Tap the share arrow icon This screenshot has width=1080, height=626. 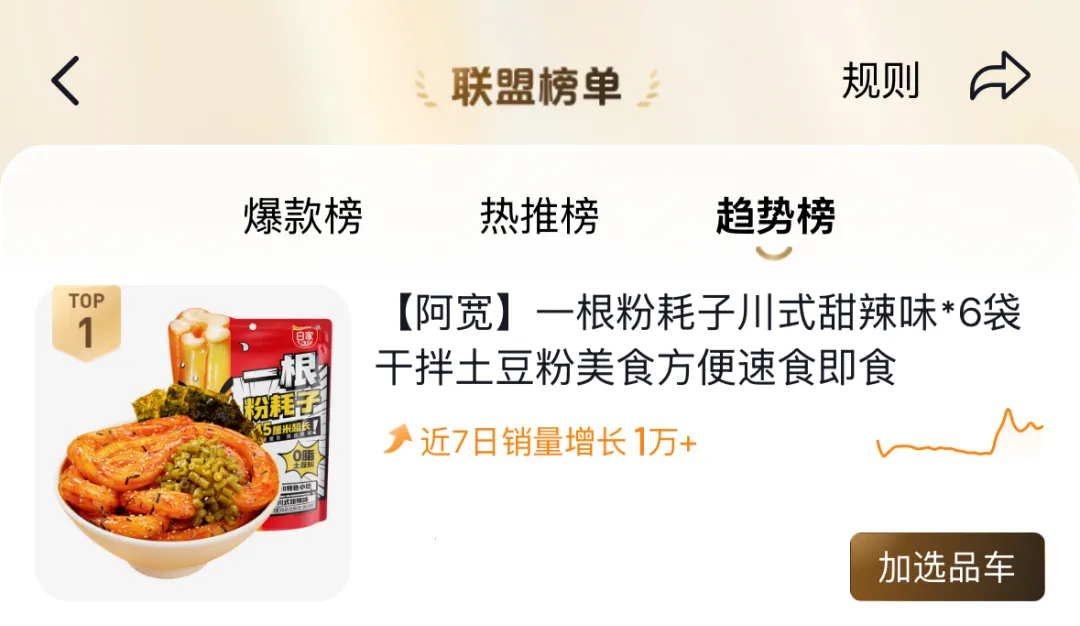[1000, 76]
